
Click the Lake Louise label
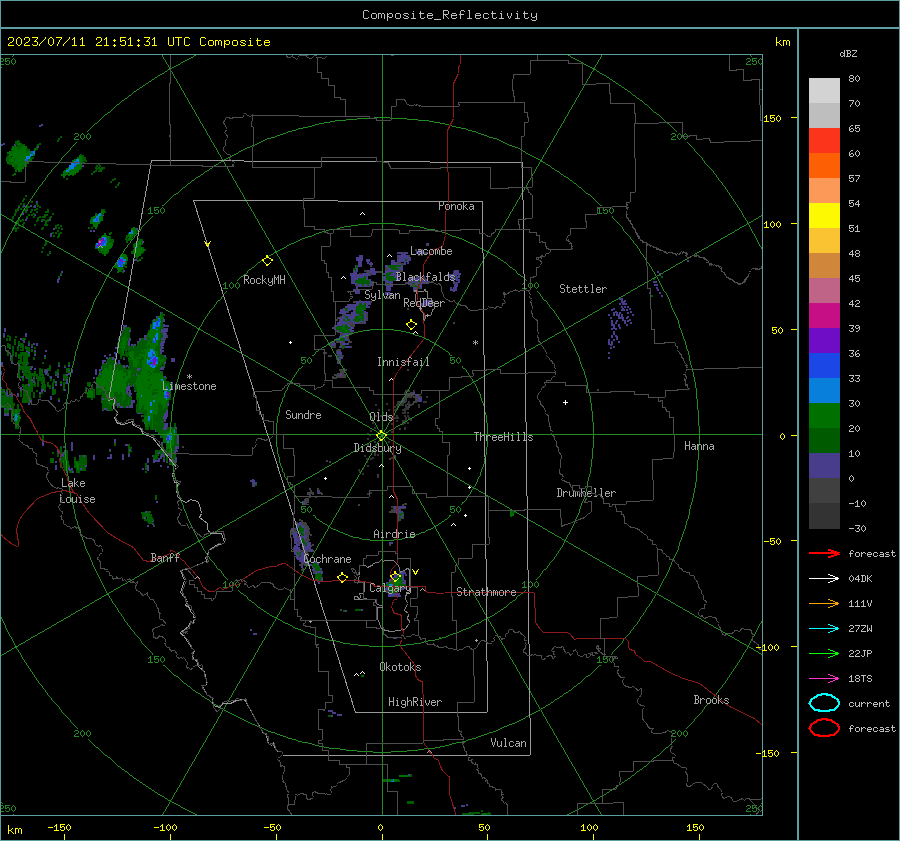click(x=77, y=491)
